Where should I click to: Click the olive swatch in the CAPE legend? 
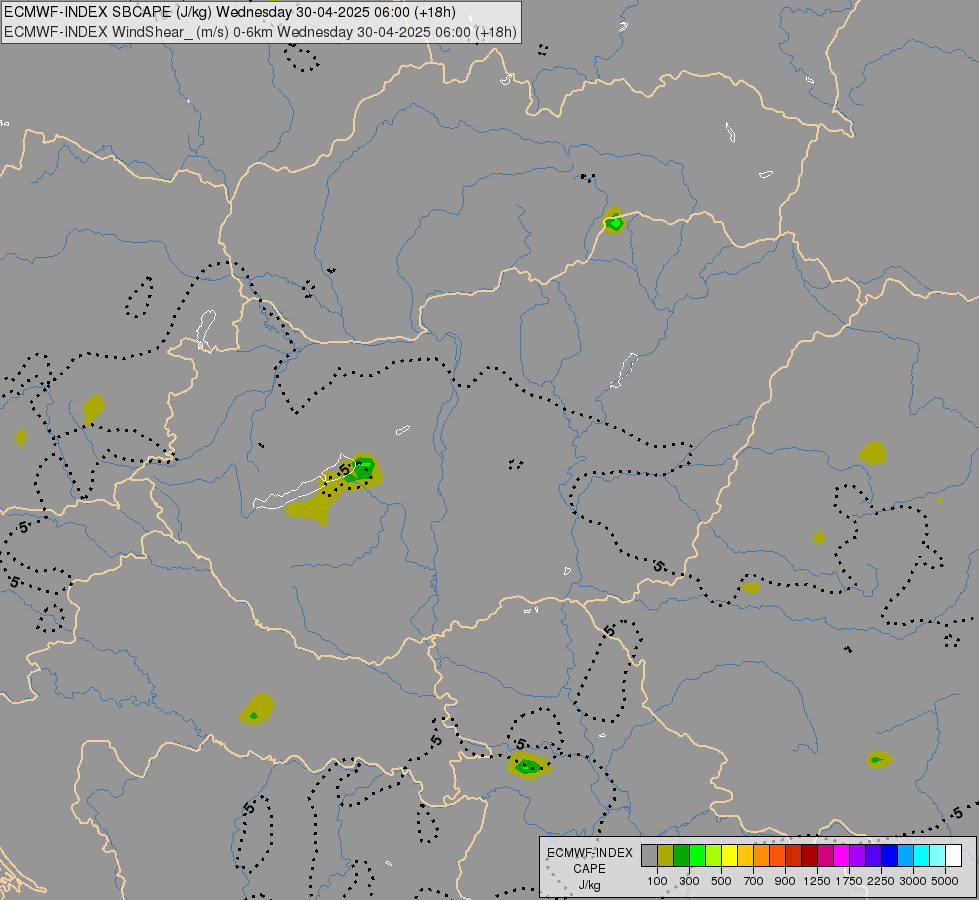tap(666, 856)
